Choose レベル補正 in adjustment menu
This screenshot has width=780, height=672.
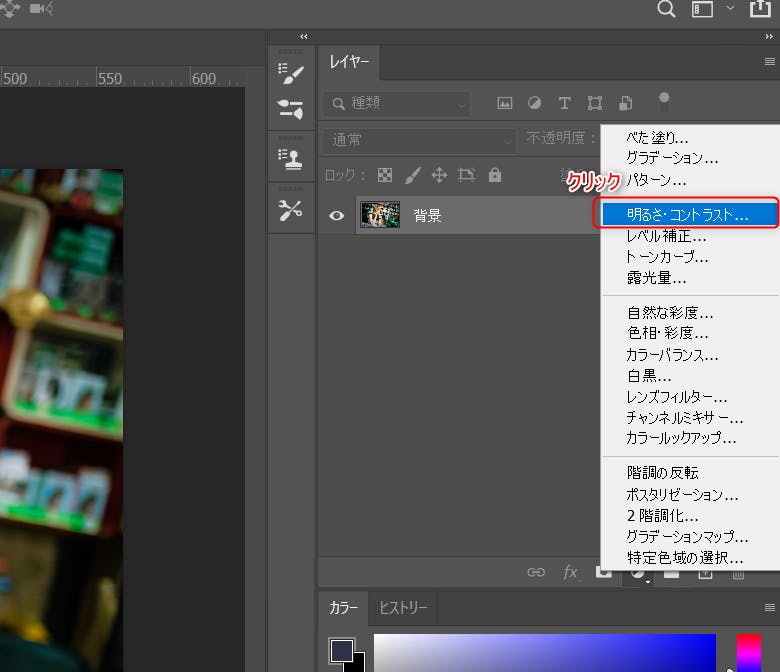pyautogui.click(x=666, y=236)
